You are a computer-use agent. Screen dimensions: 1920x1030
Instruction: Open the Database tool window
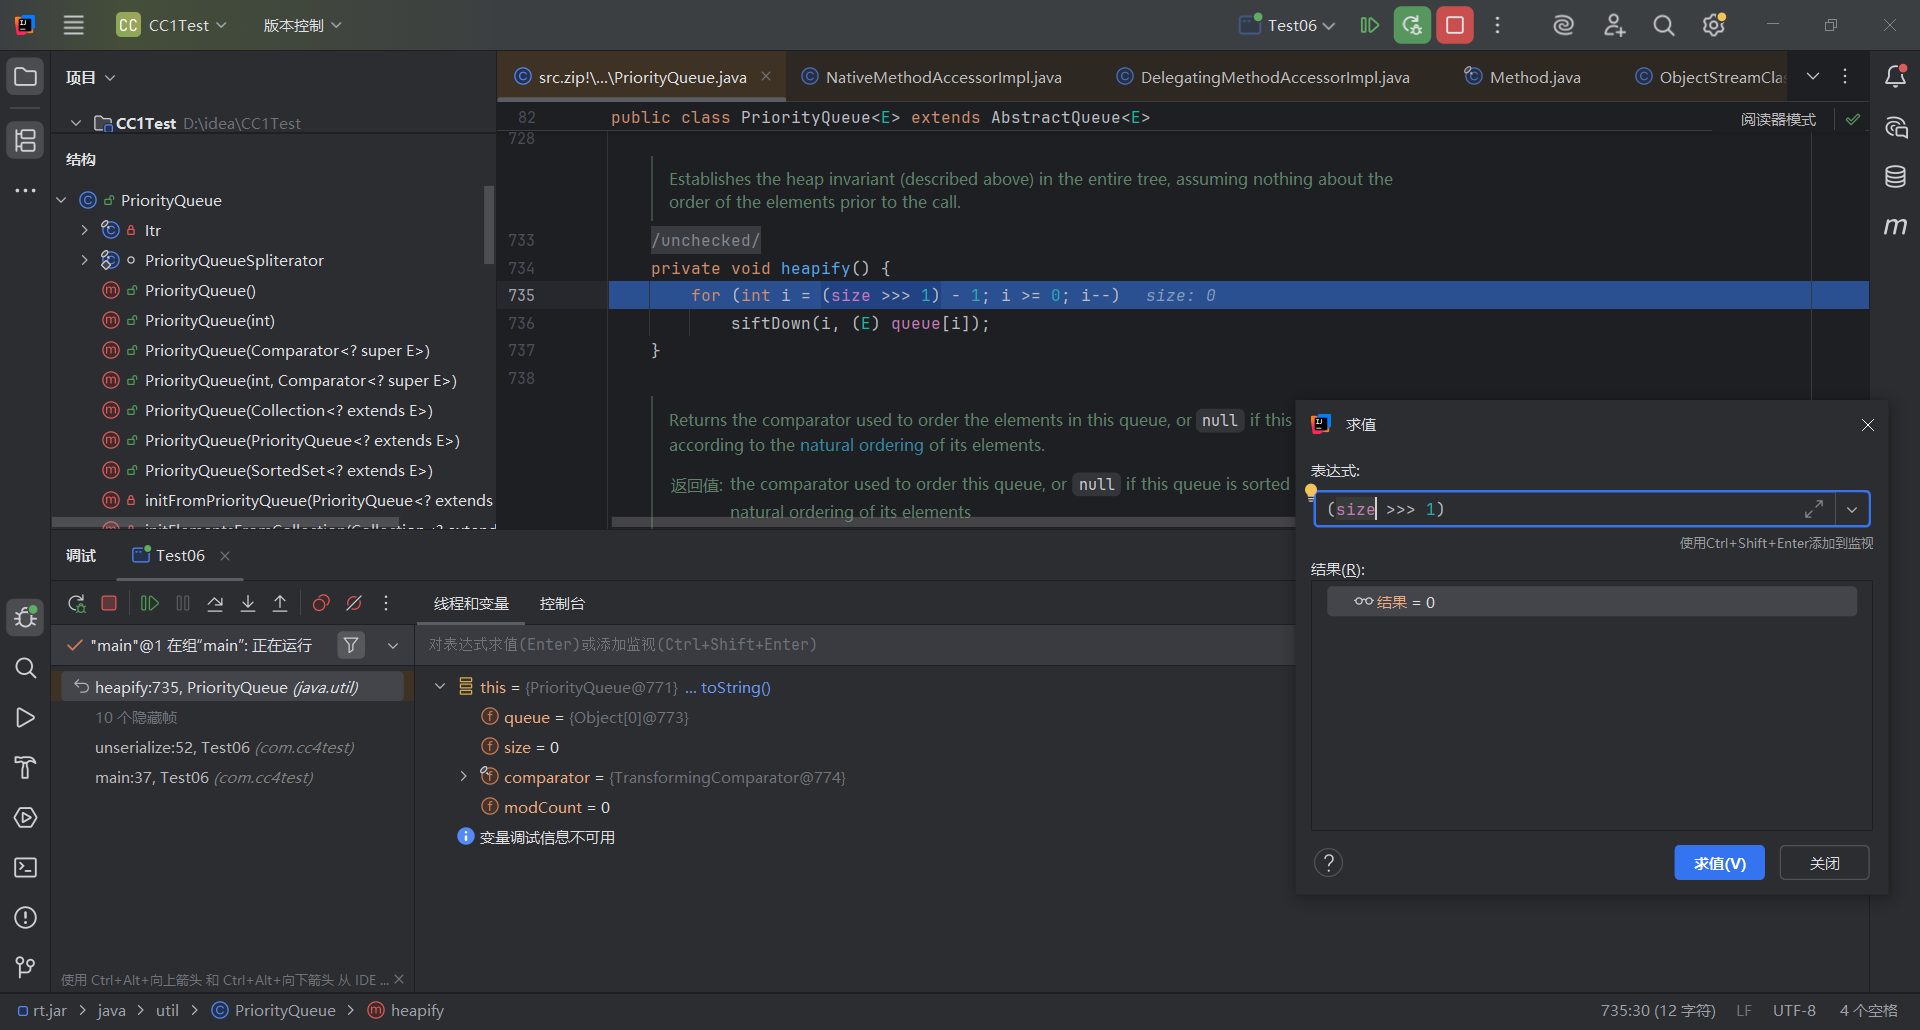(1895, 177)
